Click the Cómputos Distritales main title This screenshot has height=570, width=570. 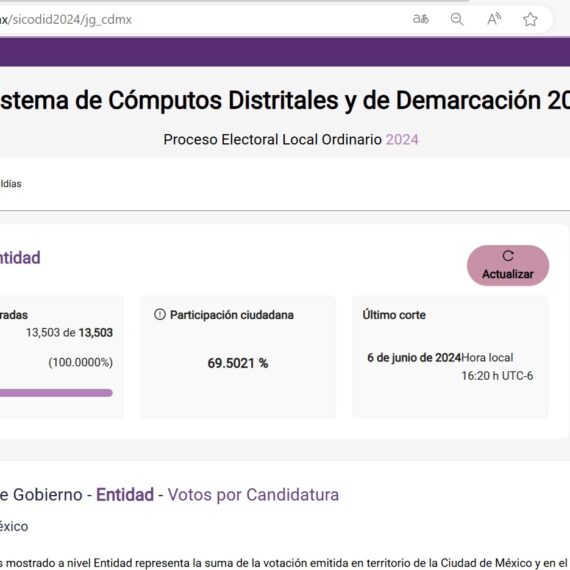285,100
